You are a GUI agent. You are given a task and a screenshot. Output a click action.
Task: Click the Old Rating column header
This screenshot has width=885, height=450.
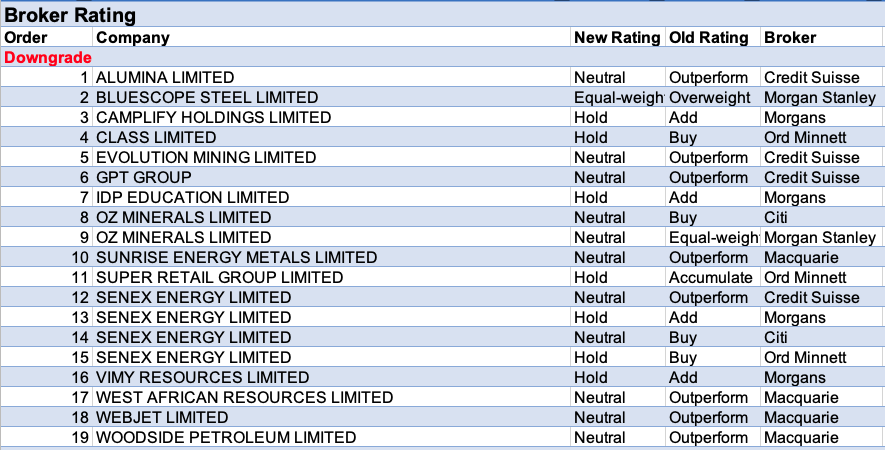tap(708, 37)
